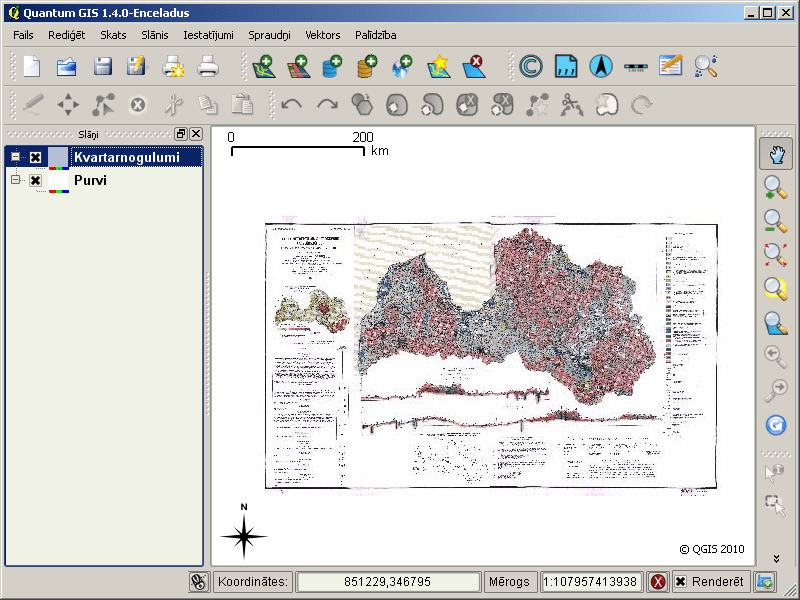800x600 pixels.
Task: Open the Vektors menu
Action: [322, 35]
